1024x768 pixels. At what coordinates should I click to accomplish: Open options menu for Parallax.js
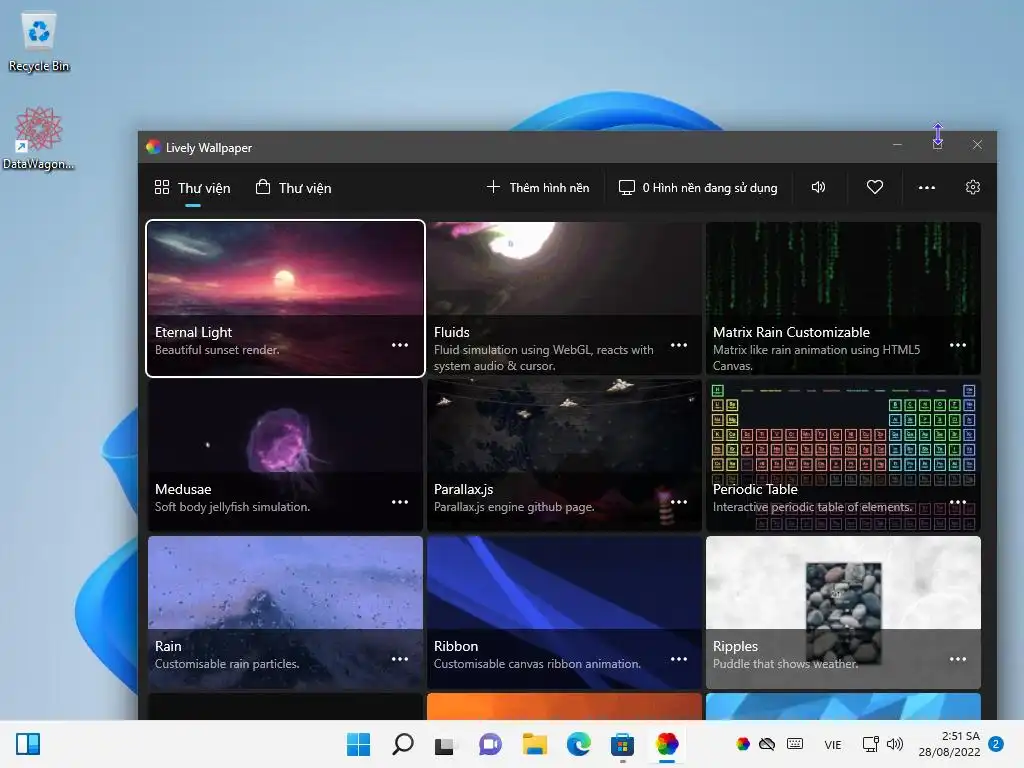tap(679, 502)
